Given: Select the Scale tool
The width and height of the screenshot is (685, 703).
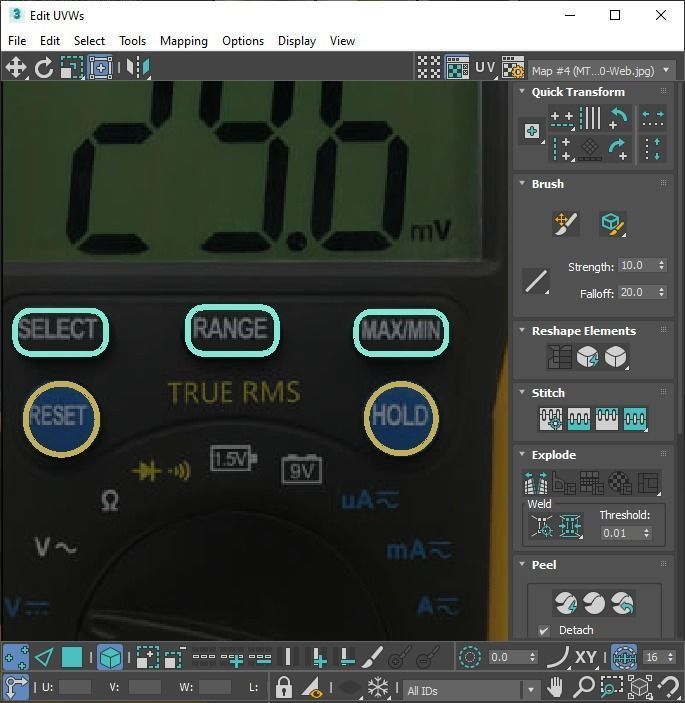Looking at the screenshot, I should point(72,68).
